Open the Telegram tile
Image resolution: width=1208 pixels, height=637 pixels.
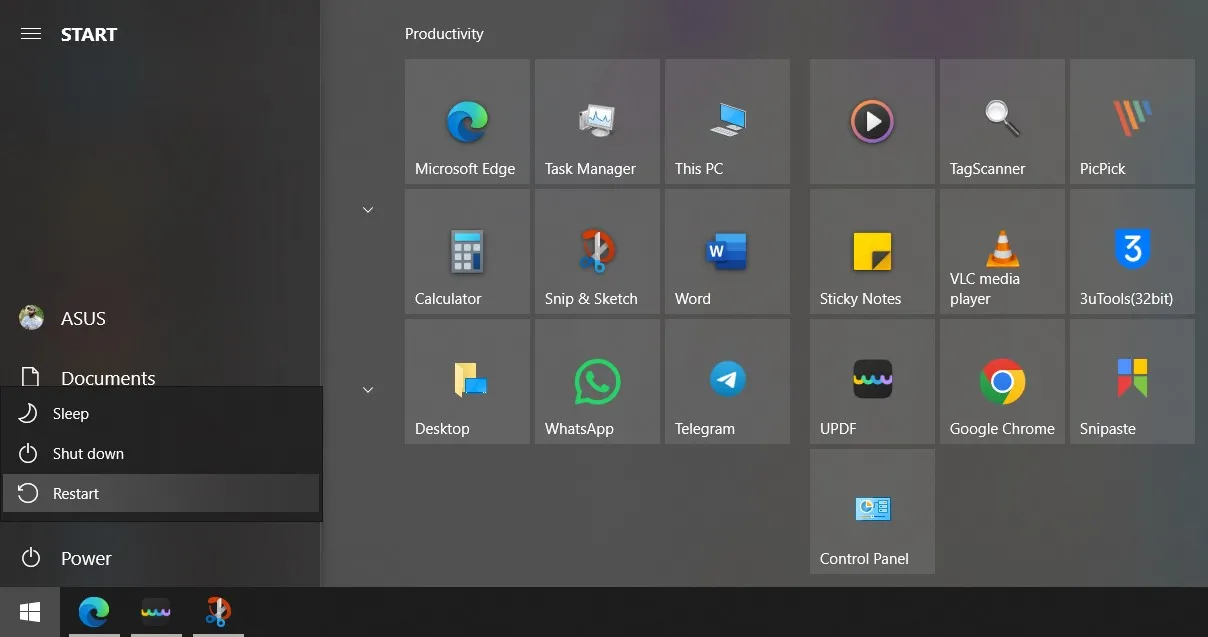coord(727,381)
